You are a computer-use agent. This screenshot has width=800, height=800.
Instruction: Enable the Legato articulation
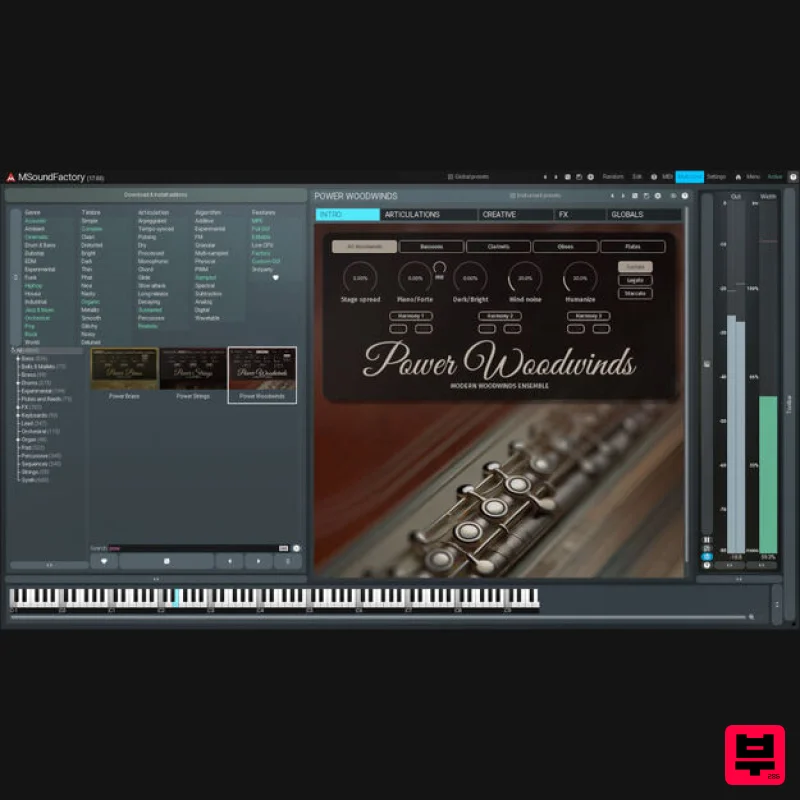636,281
